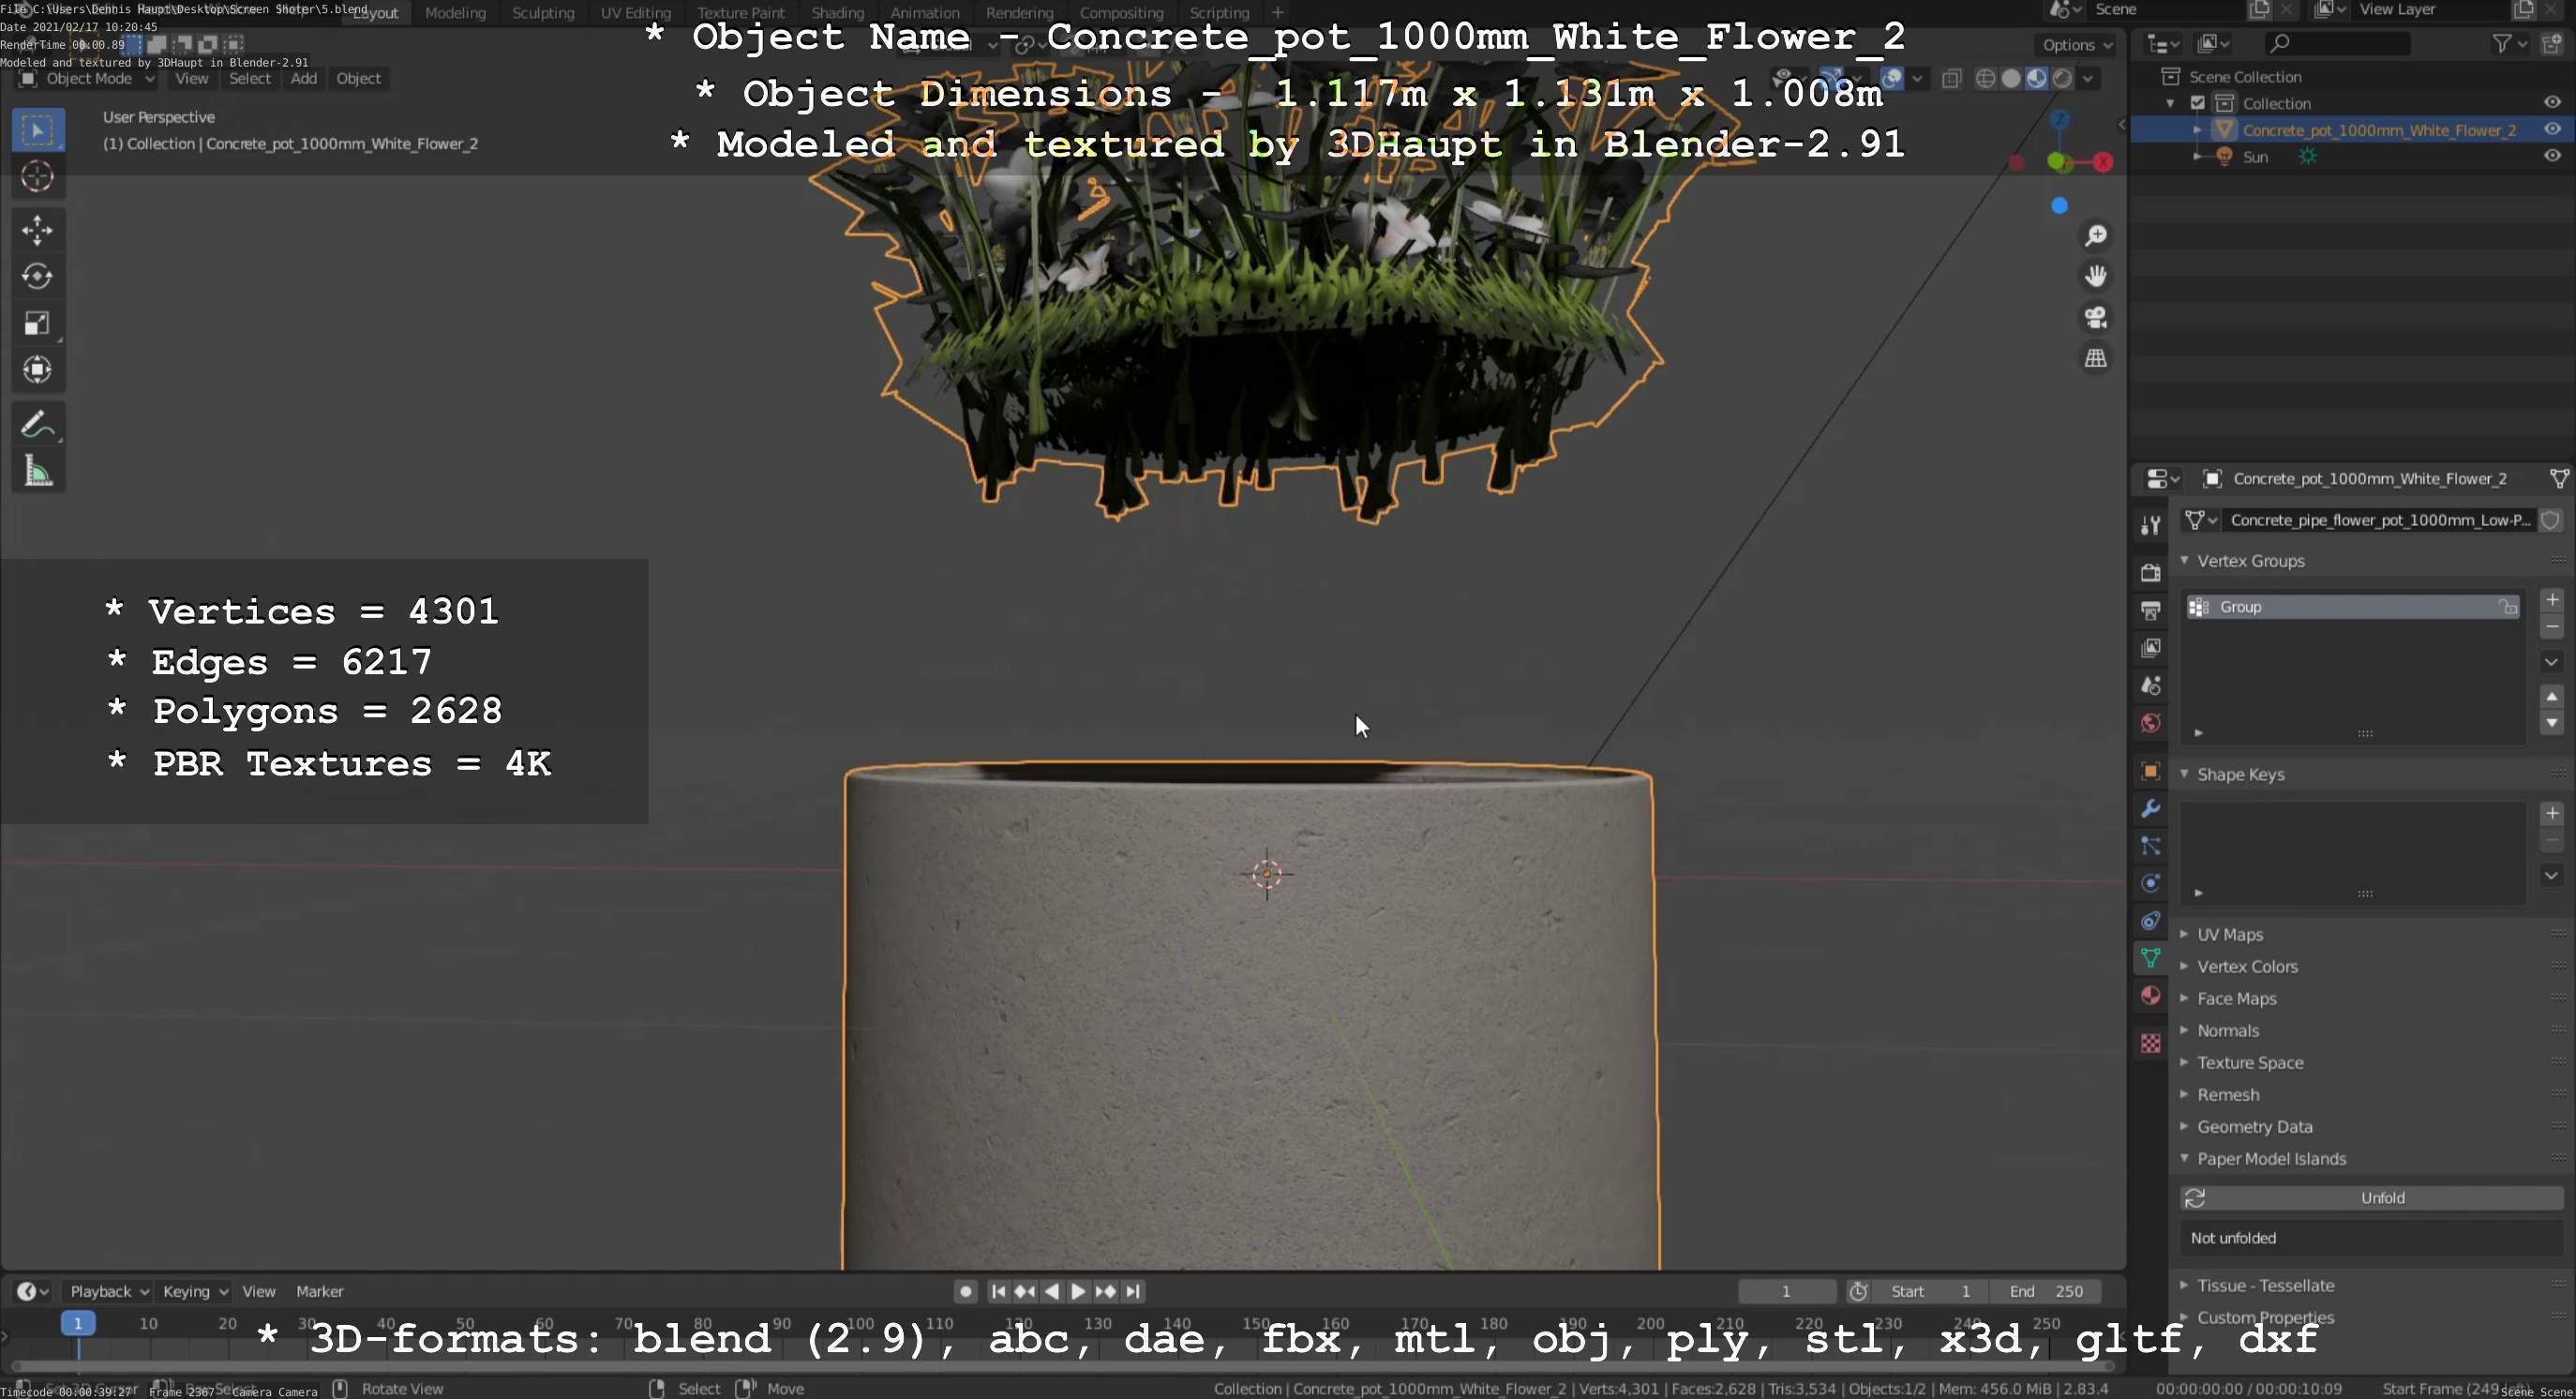
Task: Expand Concrete_pot_1000mm_White_Flower_2 tree item
Action: [x=2197, y=130]
